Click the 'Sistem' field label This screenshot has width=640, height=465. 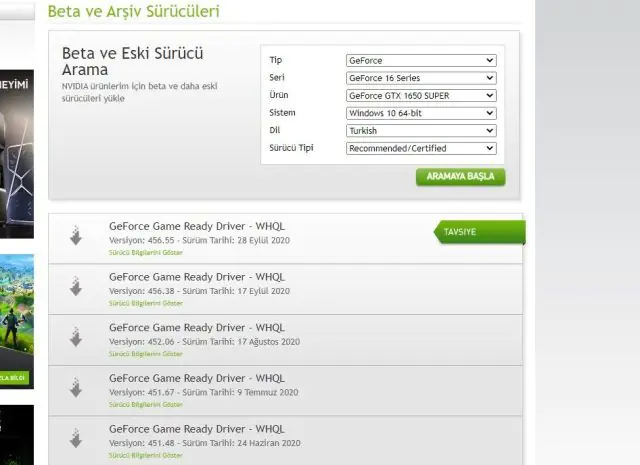click(282, 113)
